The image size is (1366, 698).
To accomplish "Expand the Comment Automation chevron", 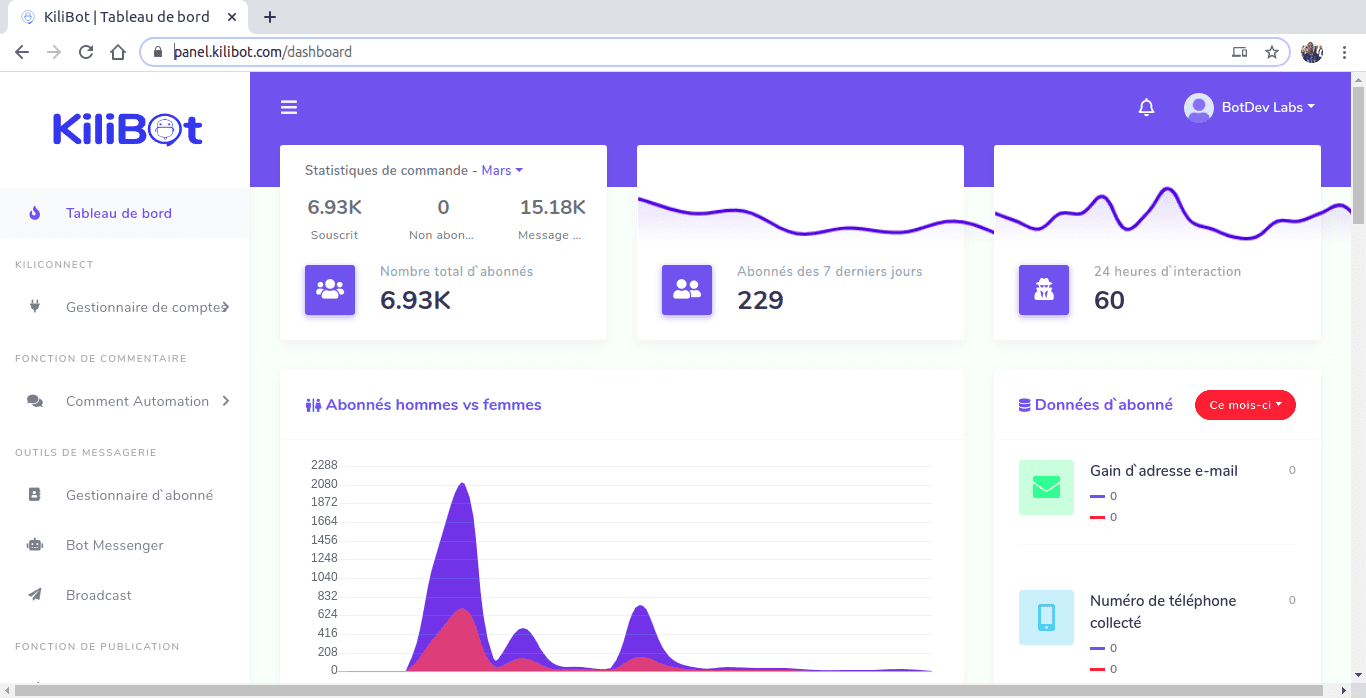I will pyautogui.click(x=227, y=400).
